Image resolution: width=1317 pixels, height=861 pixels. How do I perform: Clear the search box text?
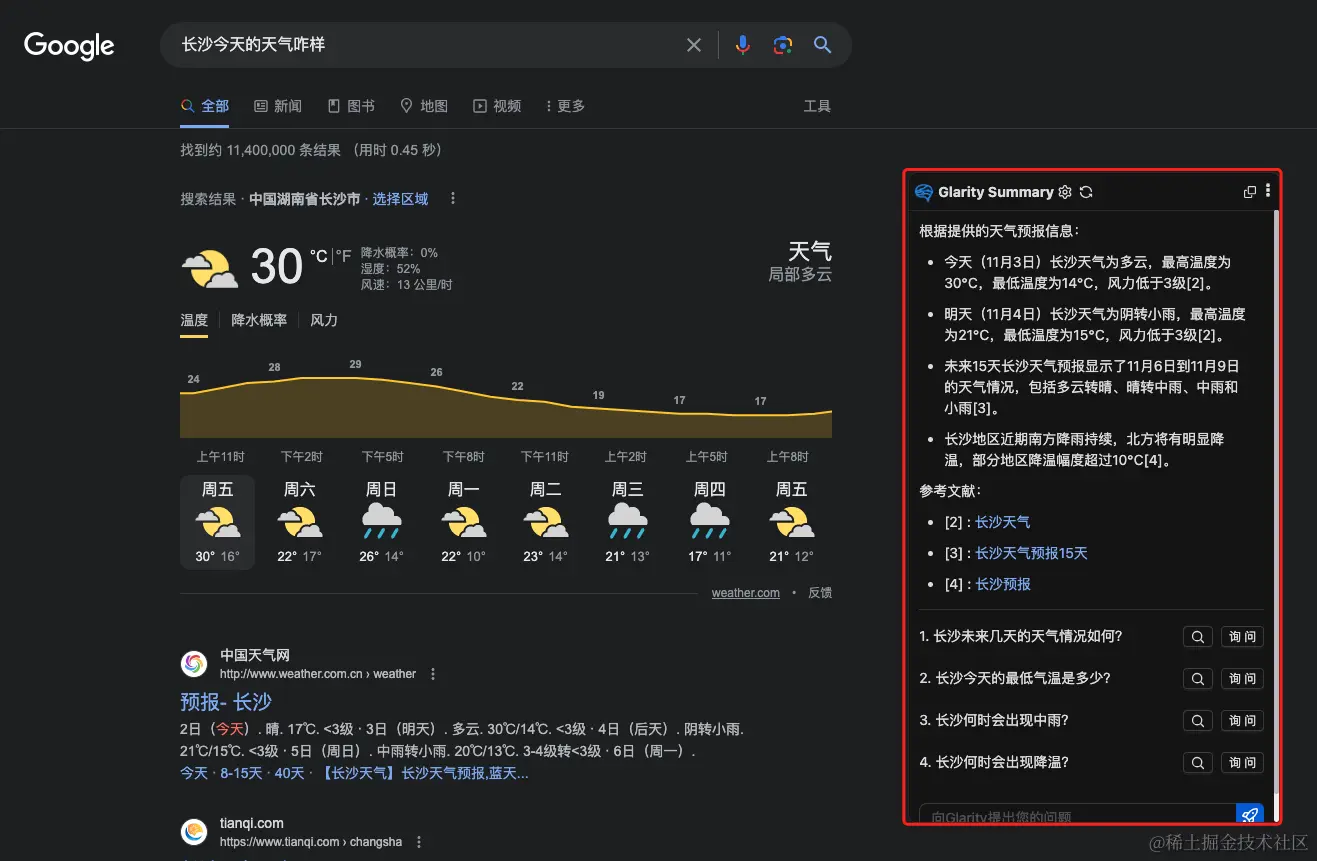[694, 45]
